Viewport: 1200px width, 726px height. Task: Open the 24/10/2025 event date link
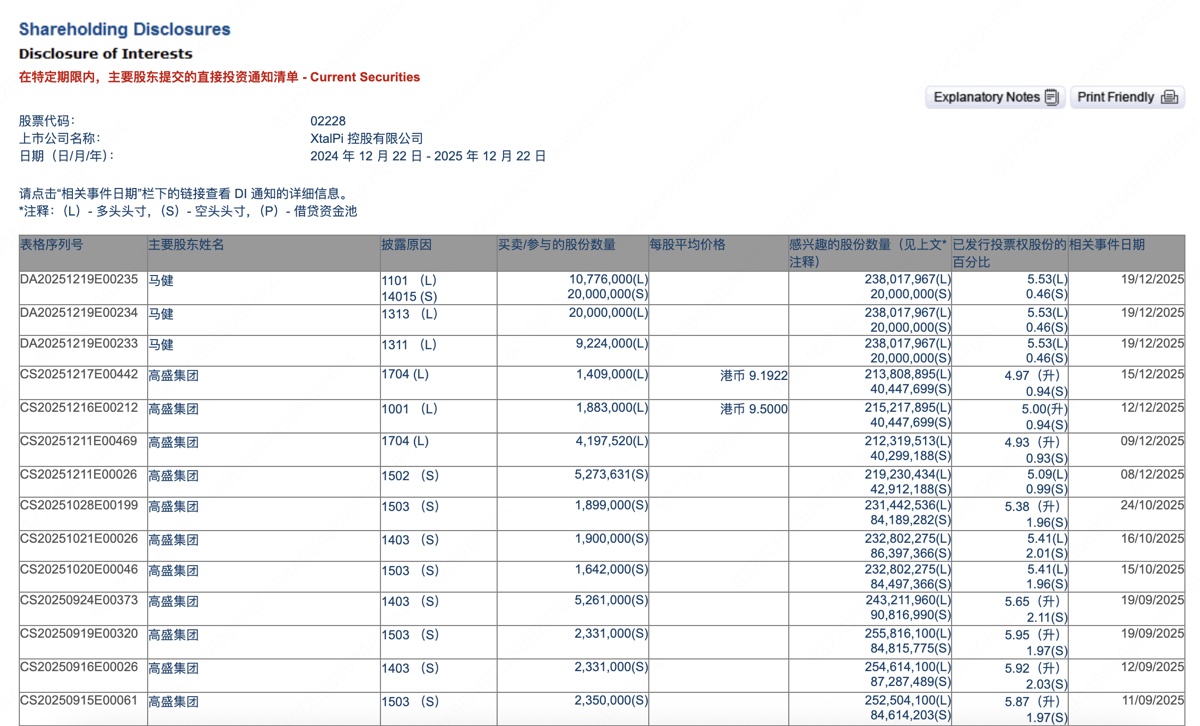coord(1151,507)
